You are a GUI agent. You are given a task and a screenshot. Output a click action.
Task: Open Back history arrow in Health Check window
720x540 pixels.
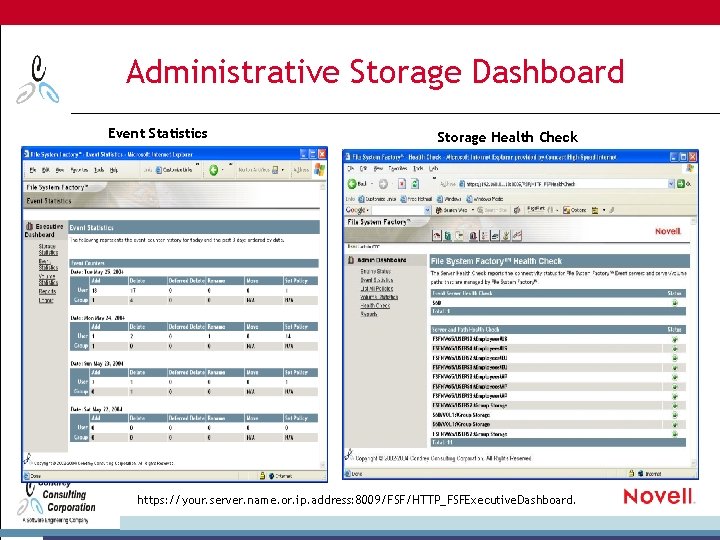click(x=371, y=184)
